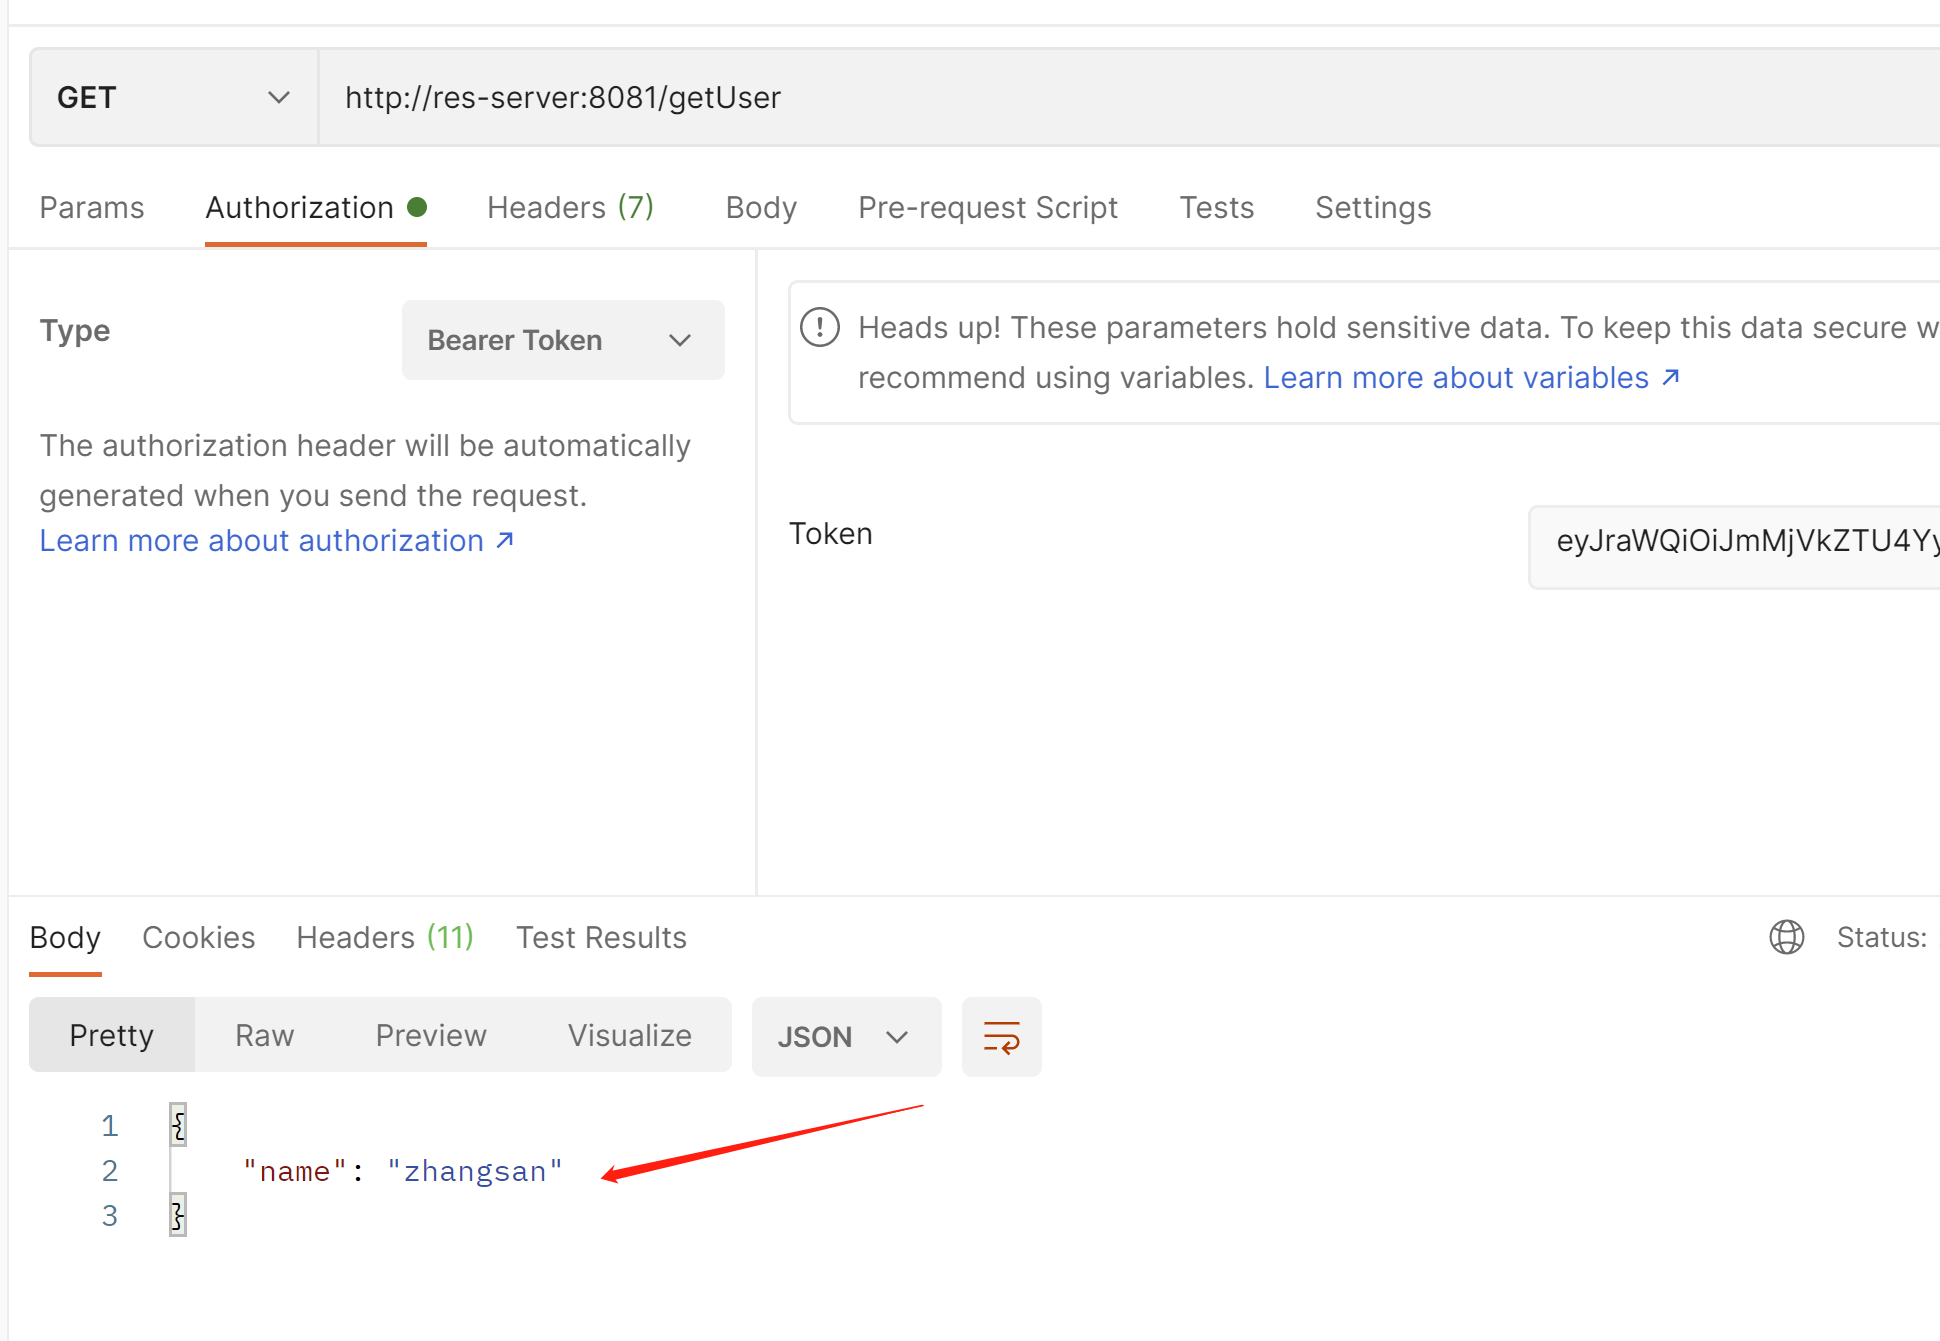Expand the Bearer Token type dropdown
This screenshot has width=1940, height=1341.
pyautogui.click(x=562, y=340)
